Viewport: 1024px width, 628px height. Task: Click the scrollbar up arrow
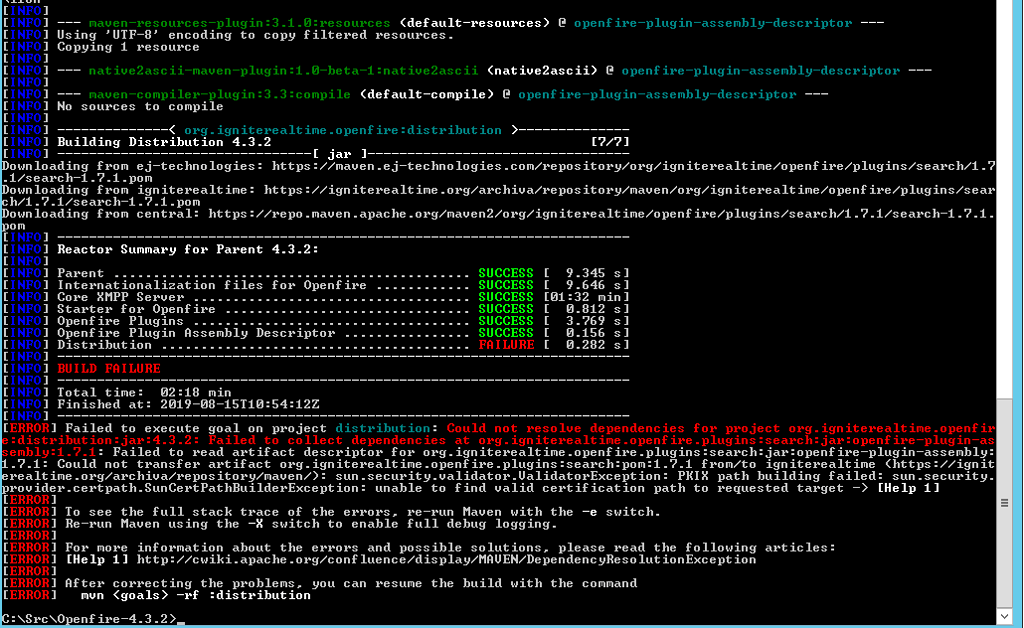(1003, 9)
